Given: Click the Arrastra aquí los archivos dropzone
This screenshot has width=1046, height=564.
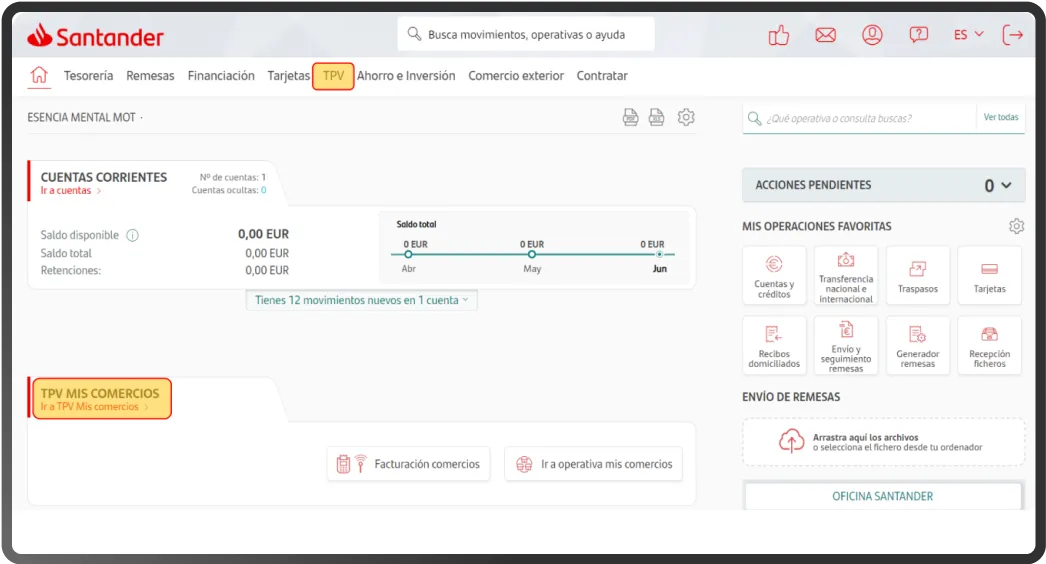Looking at the screenshot, I should (x=883, y=442).
